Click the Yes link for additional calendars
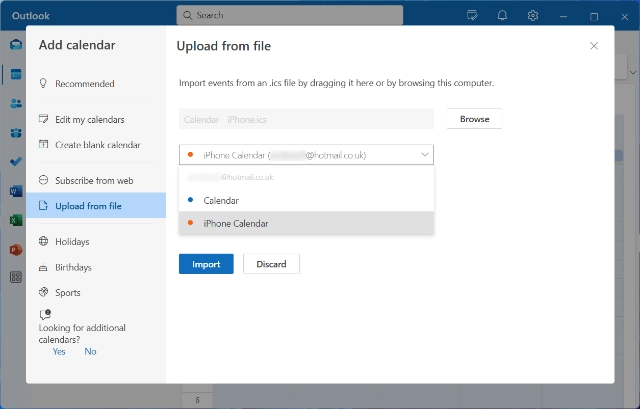This screenshot has height=409, width=640. point(59,351)
